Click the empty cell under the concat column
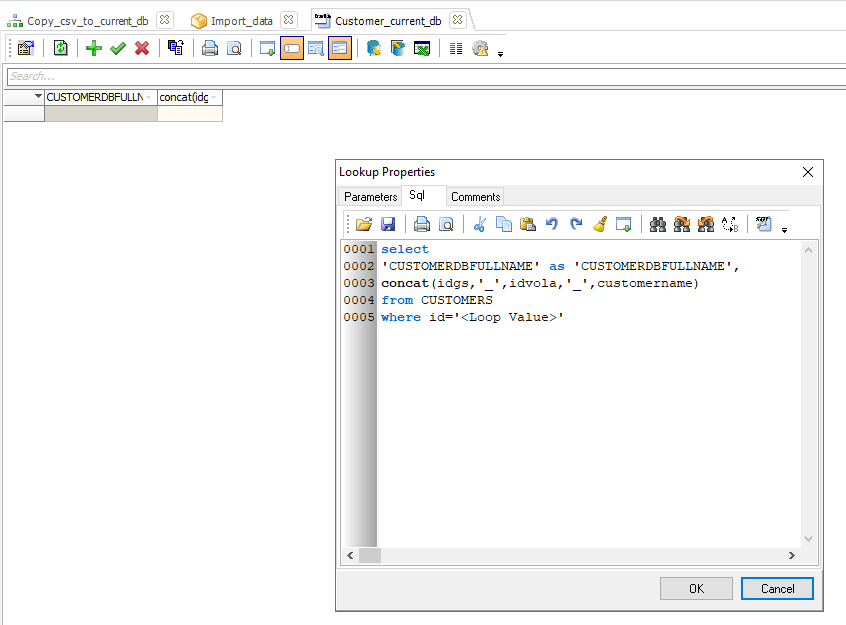Viewport: 846px width, 625px height. tap(189, 113)
